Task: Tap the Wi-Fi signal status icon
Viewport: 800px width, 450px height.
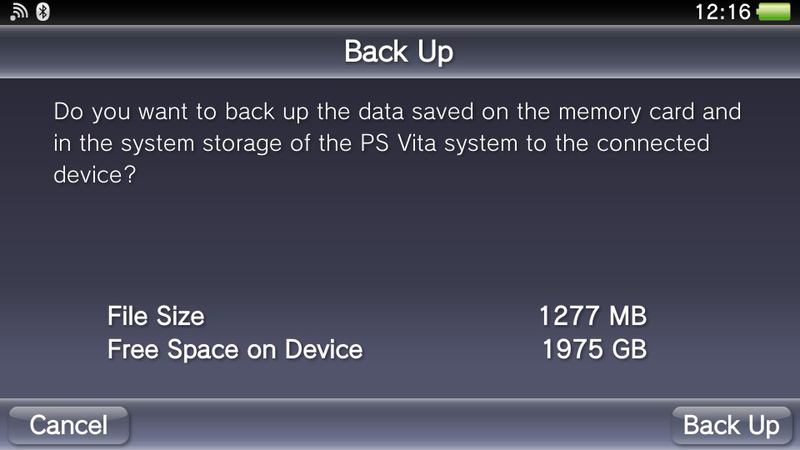Action: [19, 11]
